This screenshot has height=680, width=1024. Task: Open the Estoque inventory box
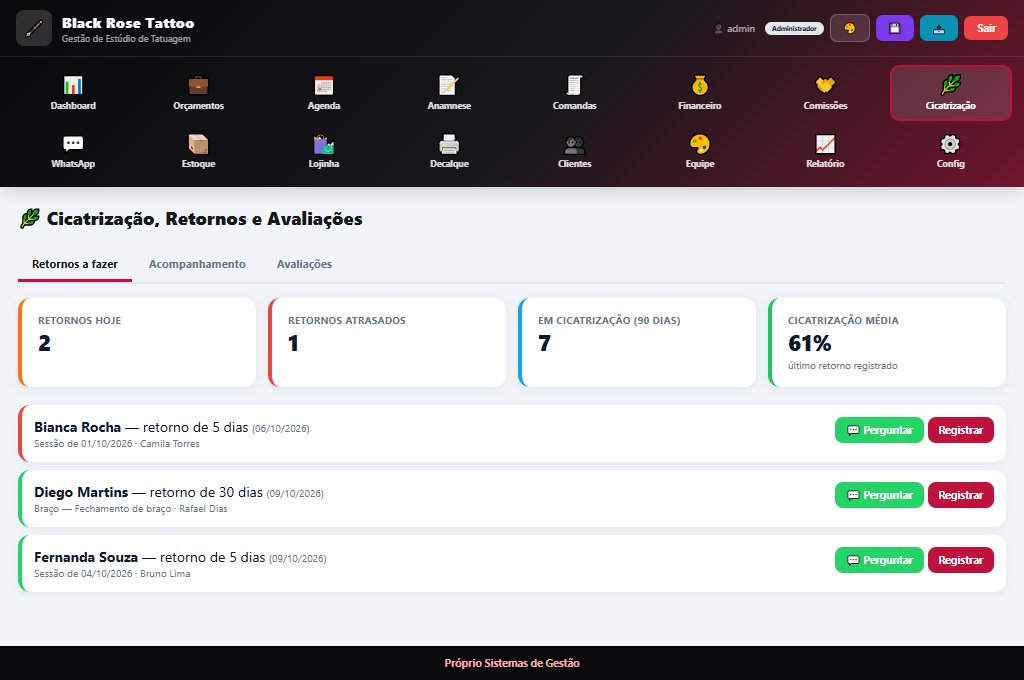click(x=199, y=152)
